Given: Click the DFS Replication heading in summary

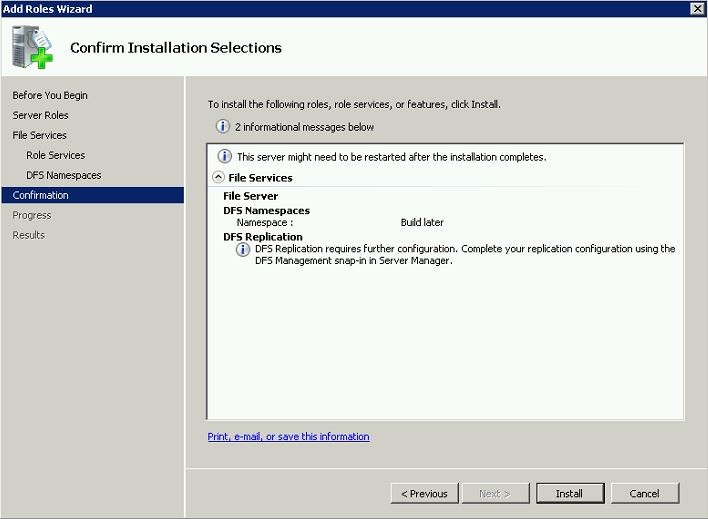Looking at the screenshot, I should (263, 237).
